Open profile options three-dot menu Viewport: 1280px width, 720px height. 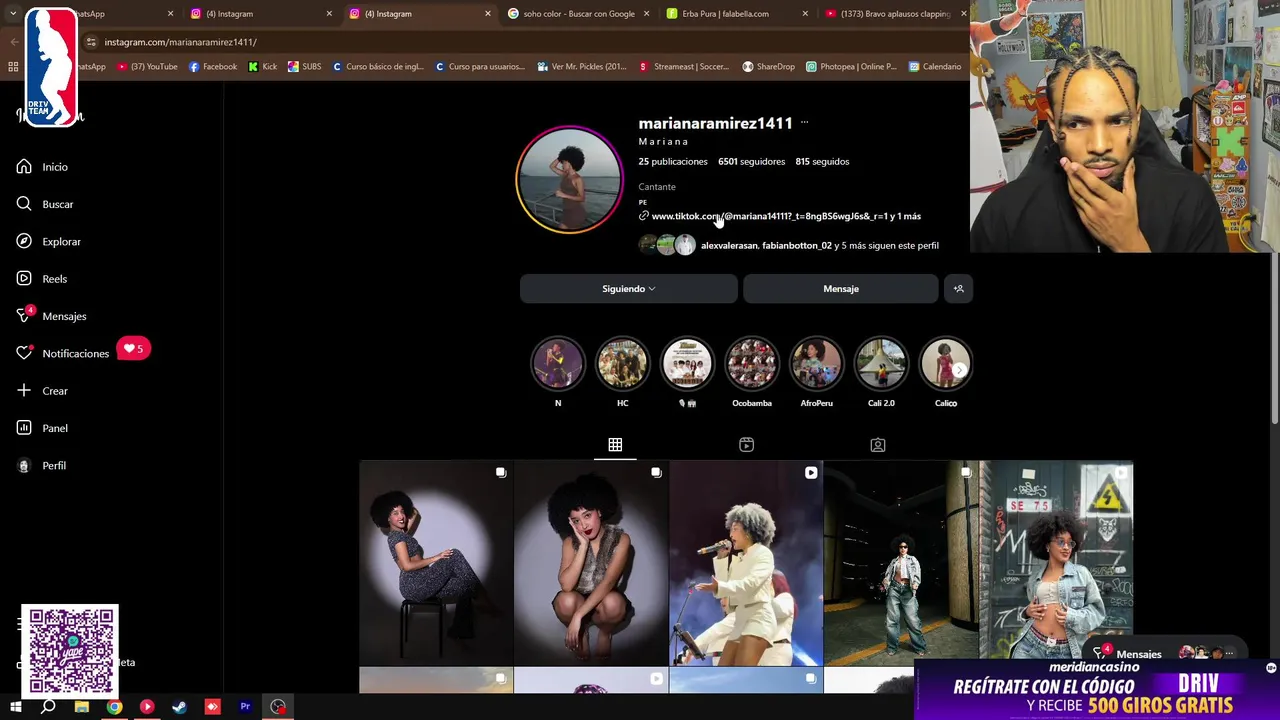tap(804, 123)
